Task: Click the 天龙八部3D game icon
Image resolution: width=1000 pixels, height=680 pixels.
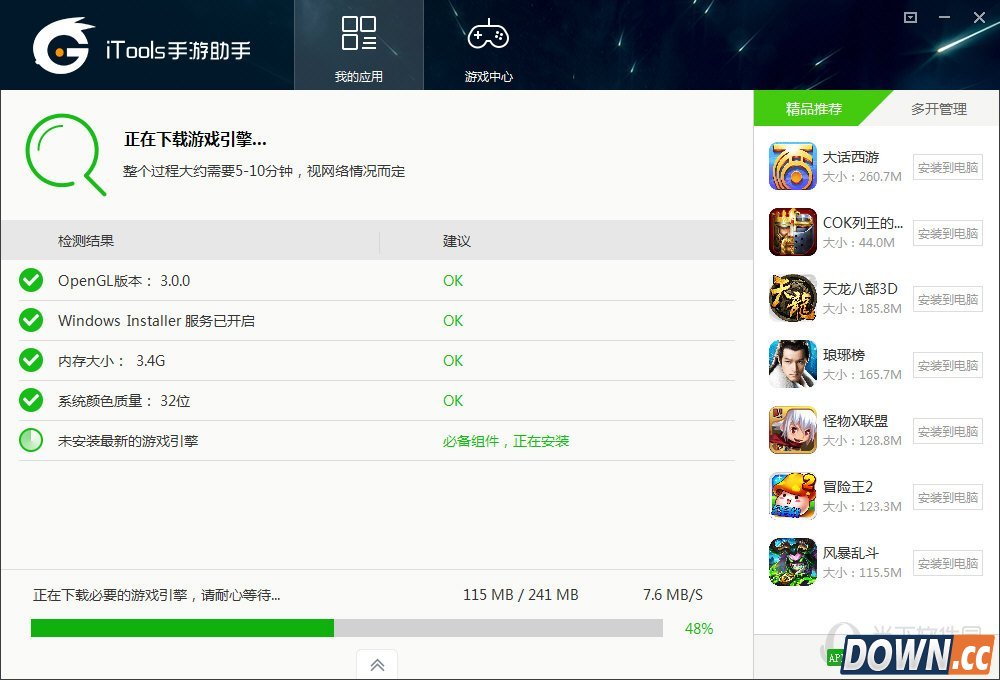Action: point(793,298)
